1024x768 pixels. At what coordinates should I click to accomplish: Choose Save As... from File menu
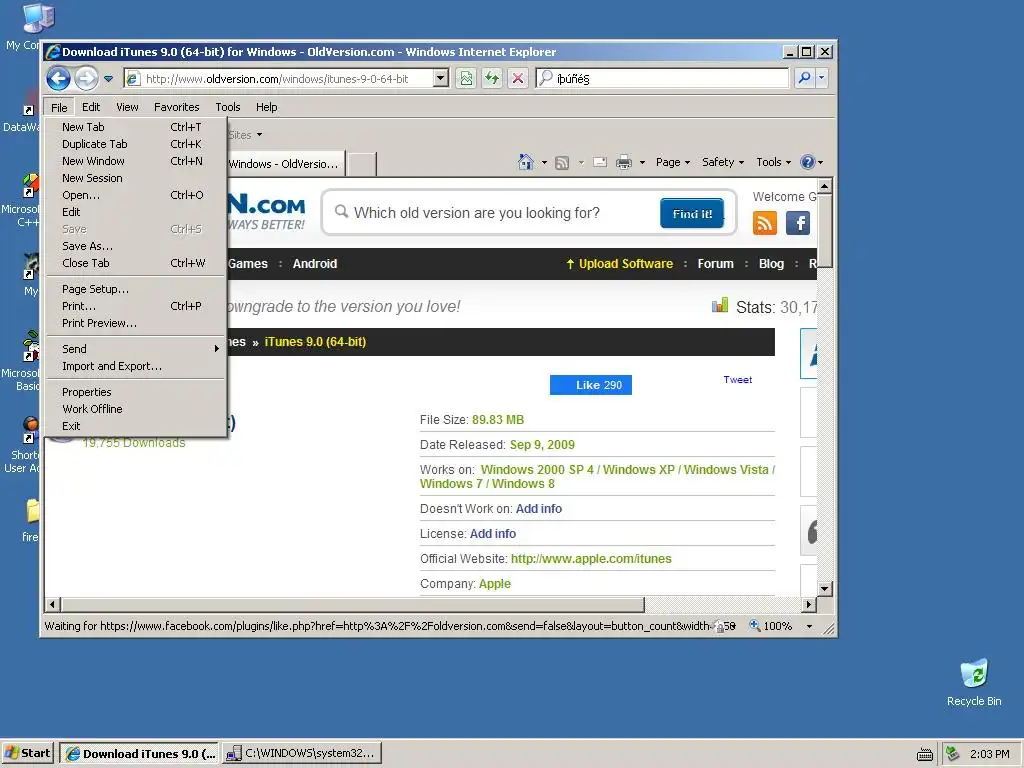coord(136,246)
